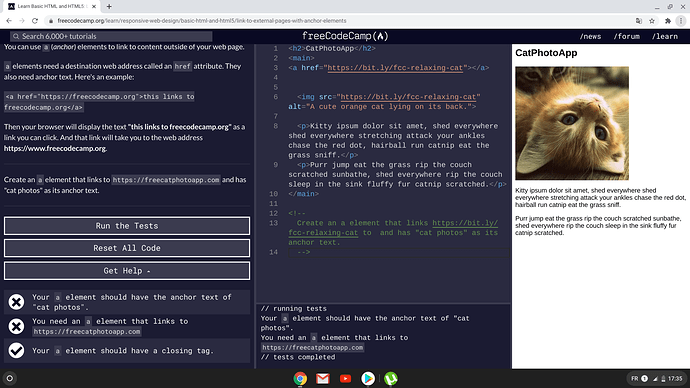Click '// running tests' in console output
Viewport: 690px width, 388px height.
[294, 309]
